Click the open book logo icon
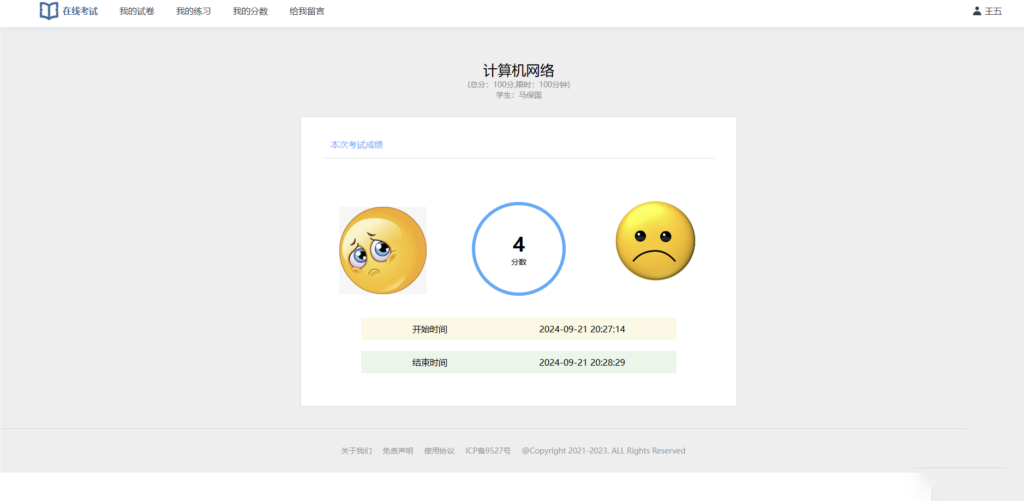The width and height of the screenshot is (1024, 501). point(49,11)
